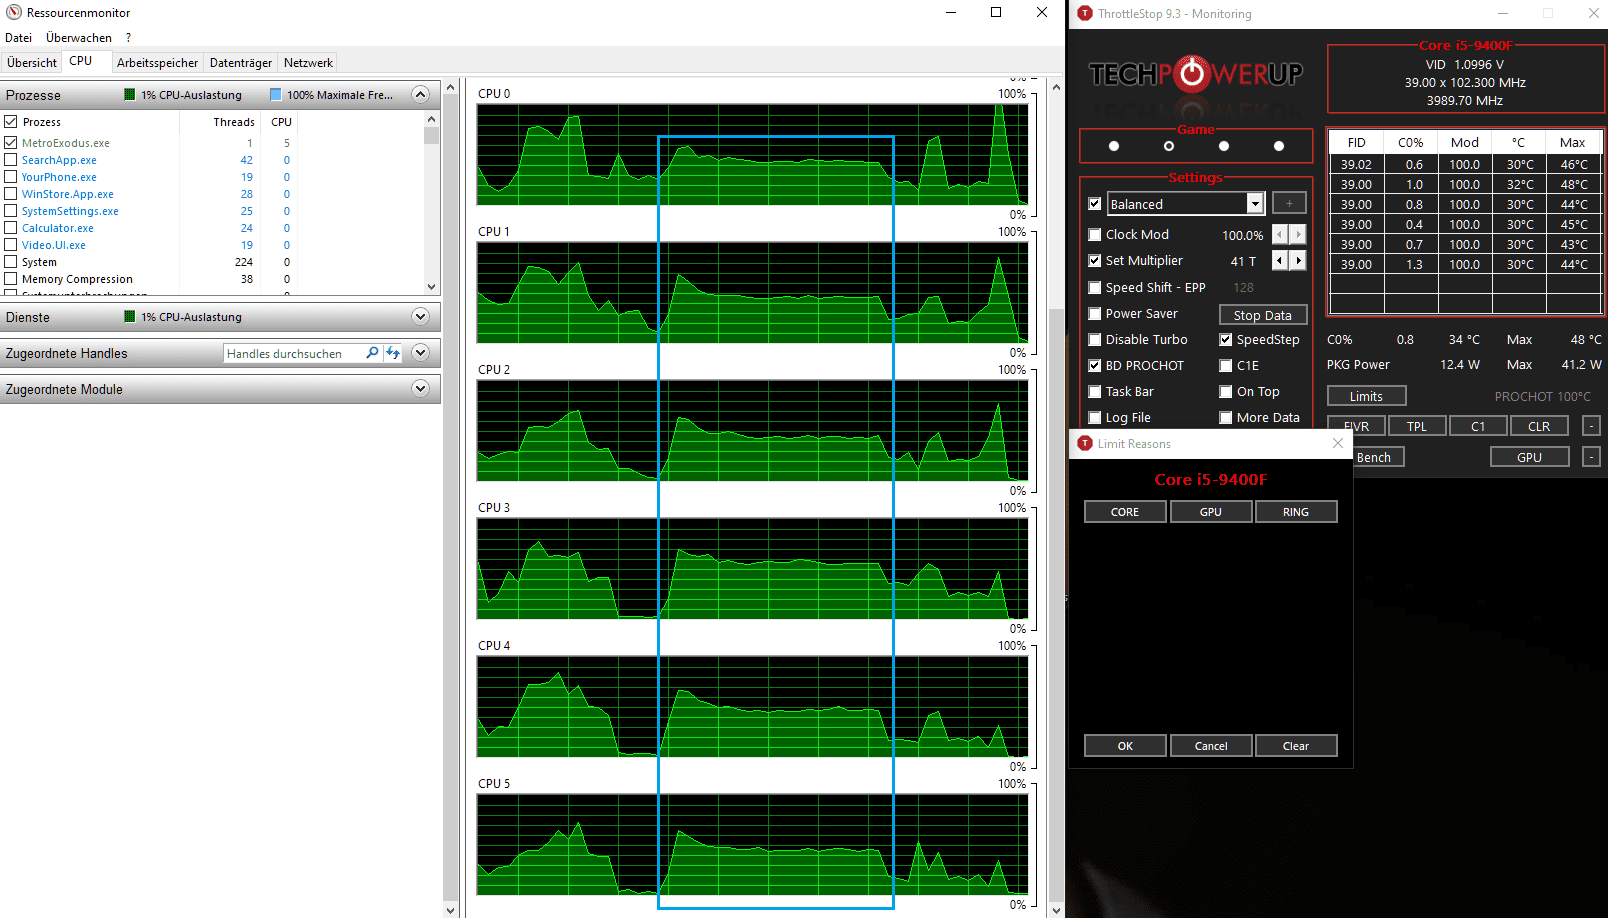1608x918 pixels.
Task: Click the search magnifier in Handles field
Action: point(372,353)
